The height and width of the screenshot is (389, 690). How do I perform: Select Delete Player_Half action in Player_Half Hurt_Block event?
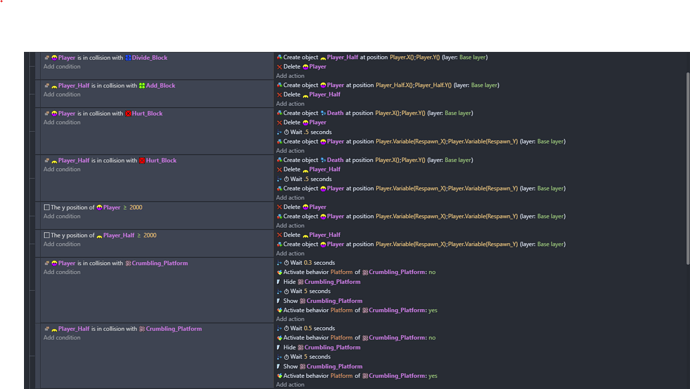(x=308, y=169)
